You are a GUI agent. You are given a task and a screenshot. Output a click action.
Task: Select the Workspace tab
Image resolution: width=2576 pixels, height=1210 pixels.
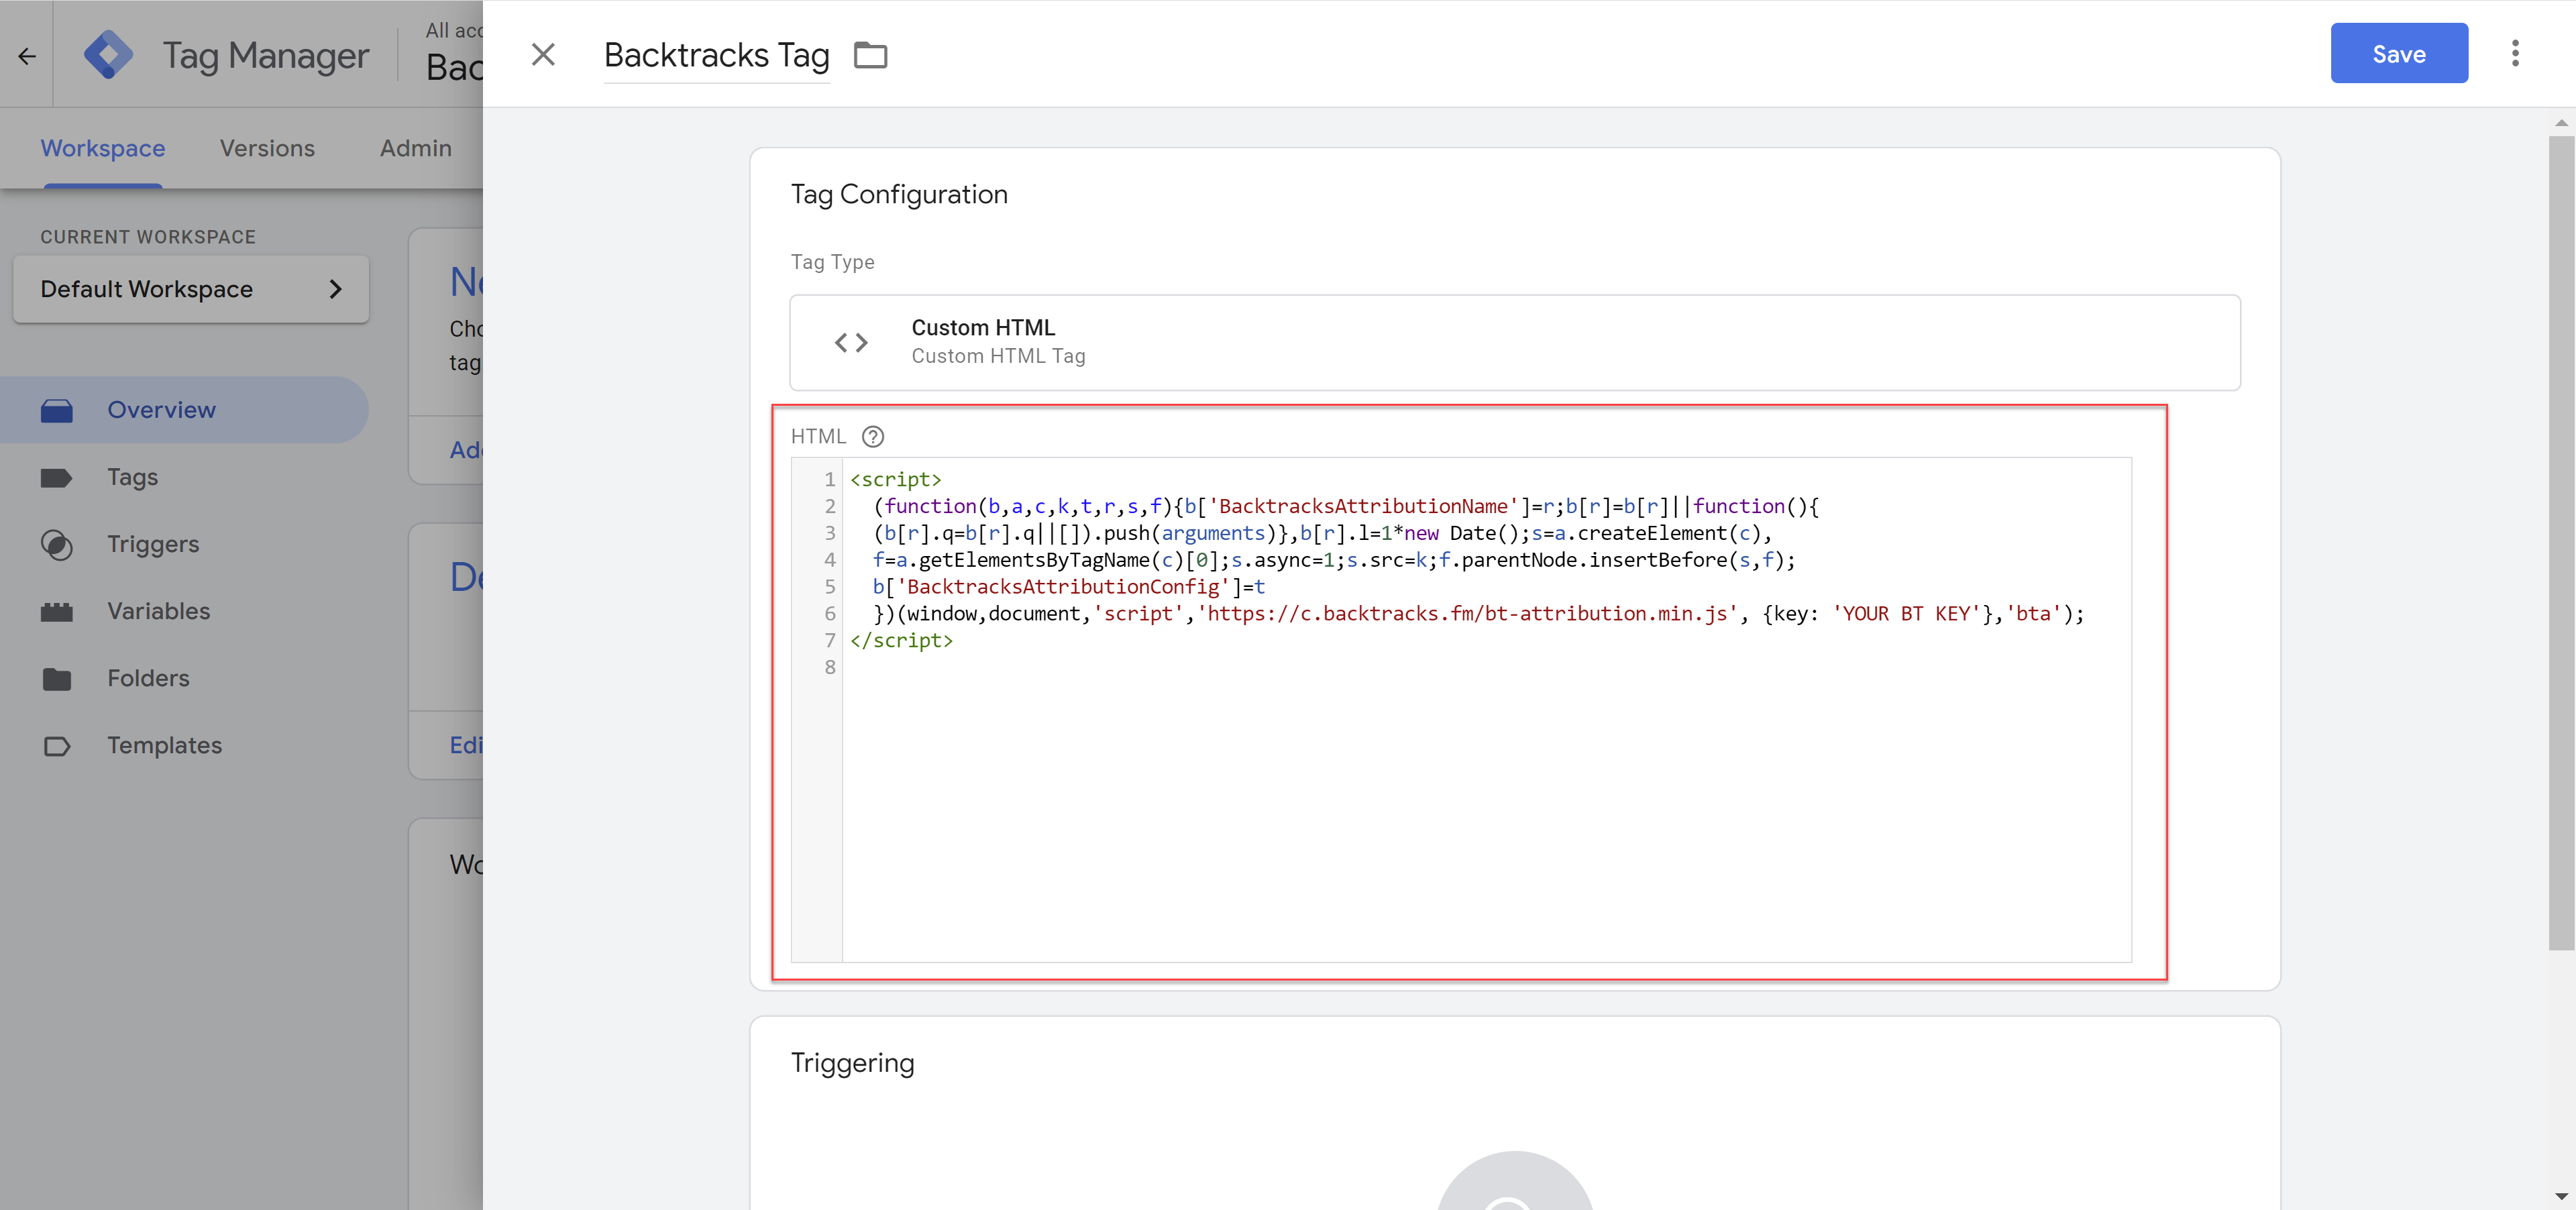tap(102, 146)
